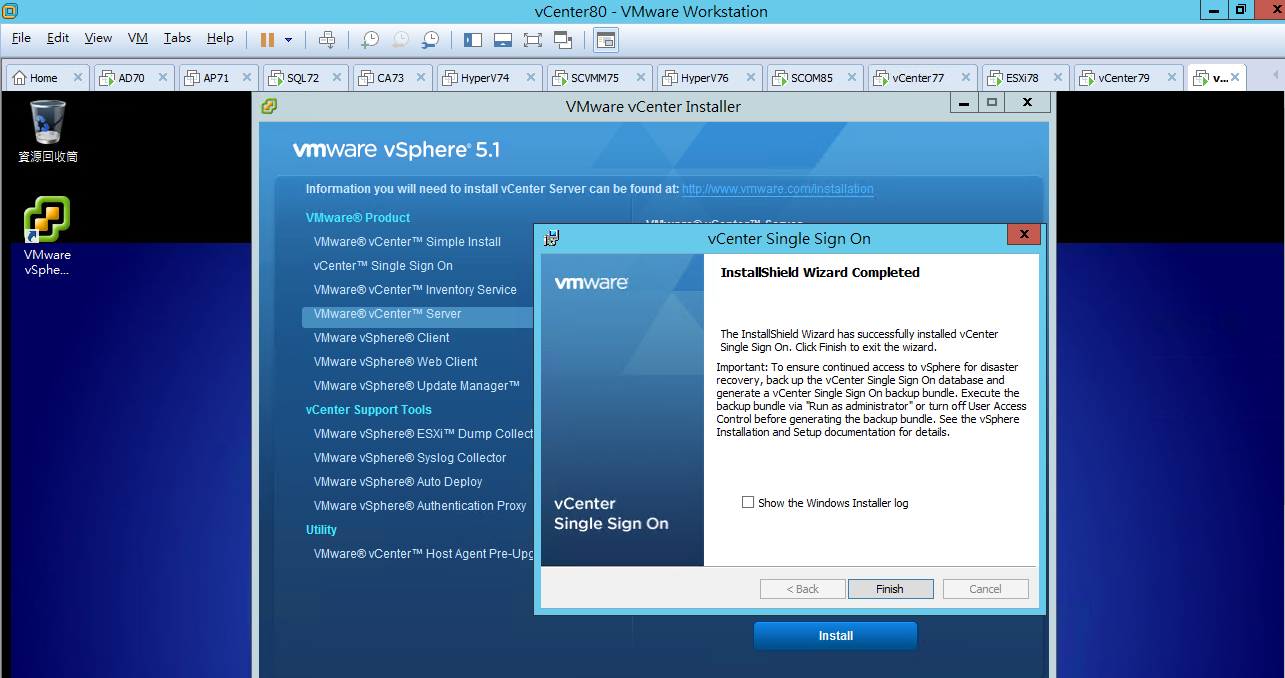This screenshot has width=1285, height=678.
Task: Revert the VM to its previous snapshot
Action: coord(400,40)
